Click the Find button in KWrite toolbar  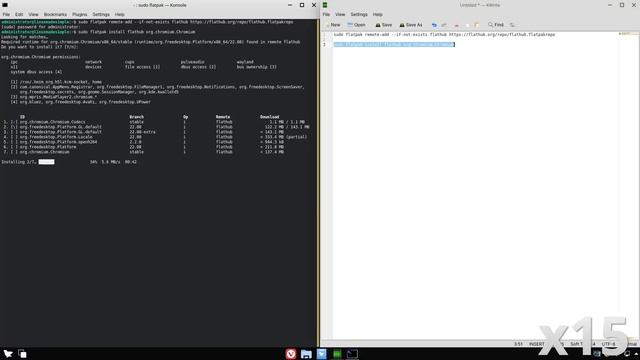point(496,25)
